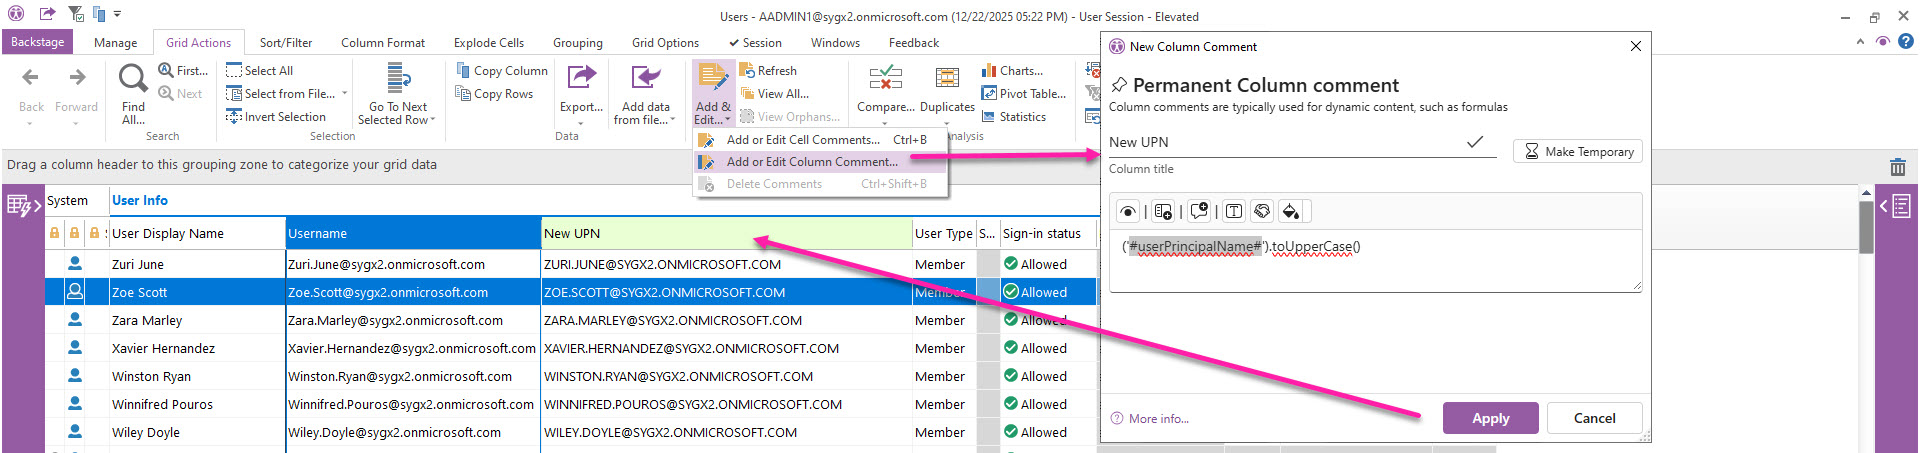Toggle the eye preview icon in comment editor

[1128, 211]
